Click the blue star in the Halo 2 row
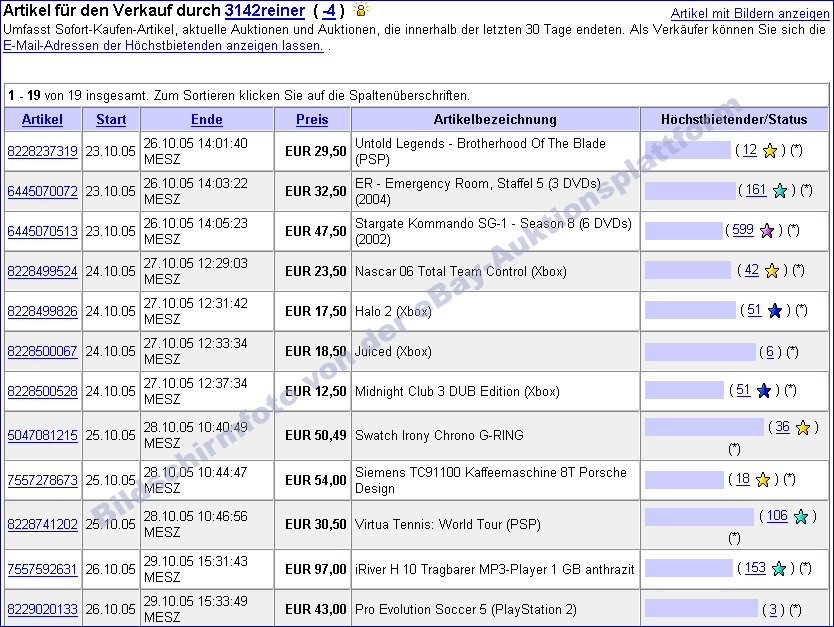This screenshot has width=834, height=627. (x=775, y=311)
